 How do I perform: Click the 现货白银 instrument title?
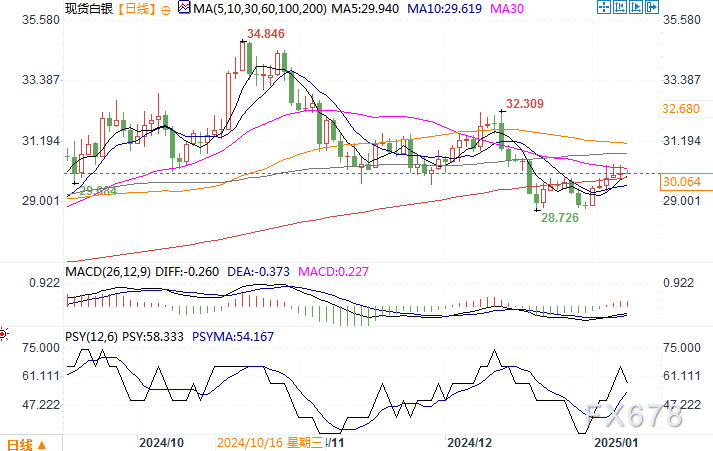(x=88, y=8)
